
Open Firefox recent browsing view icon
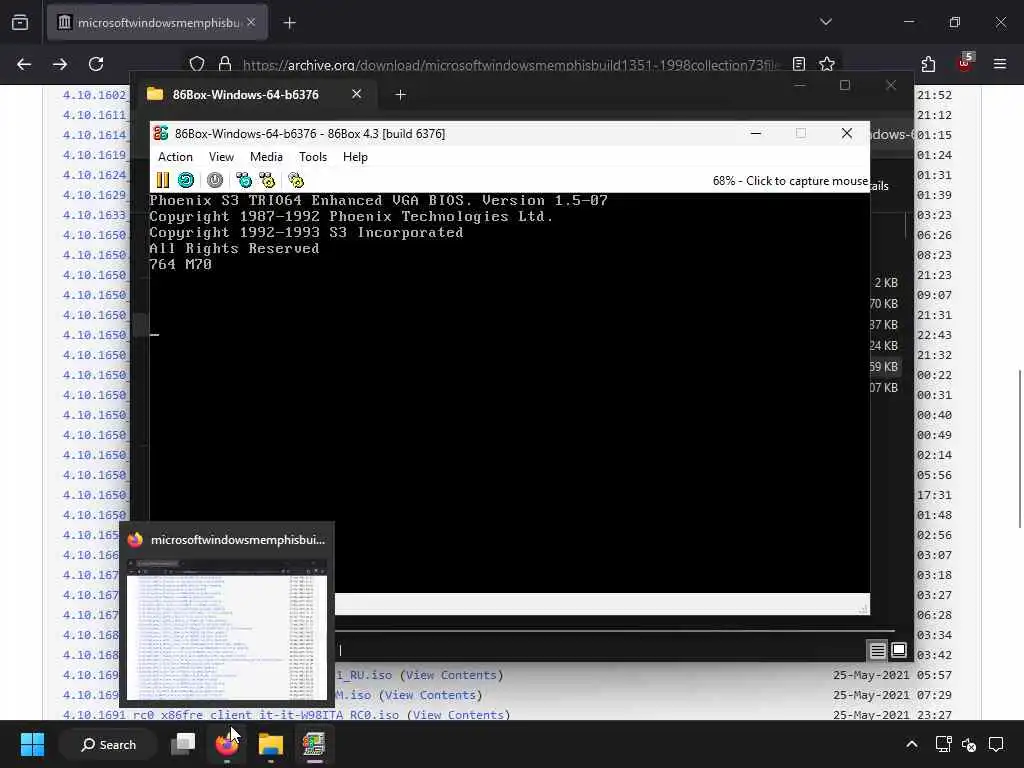click(20, 23)
